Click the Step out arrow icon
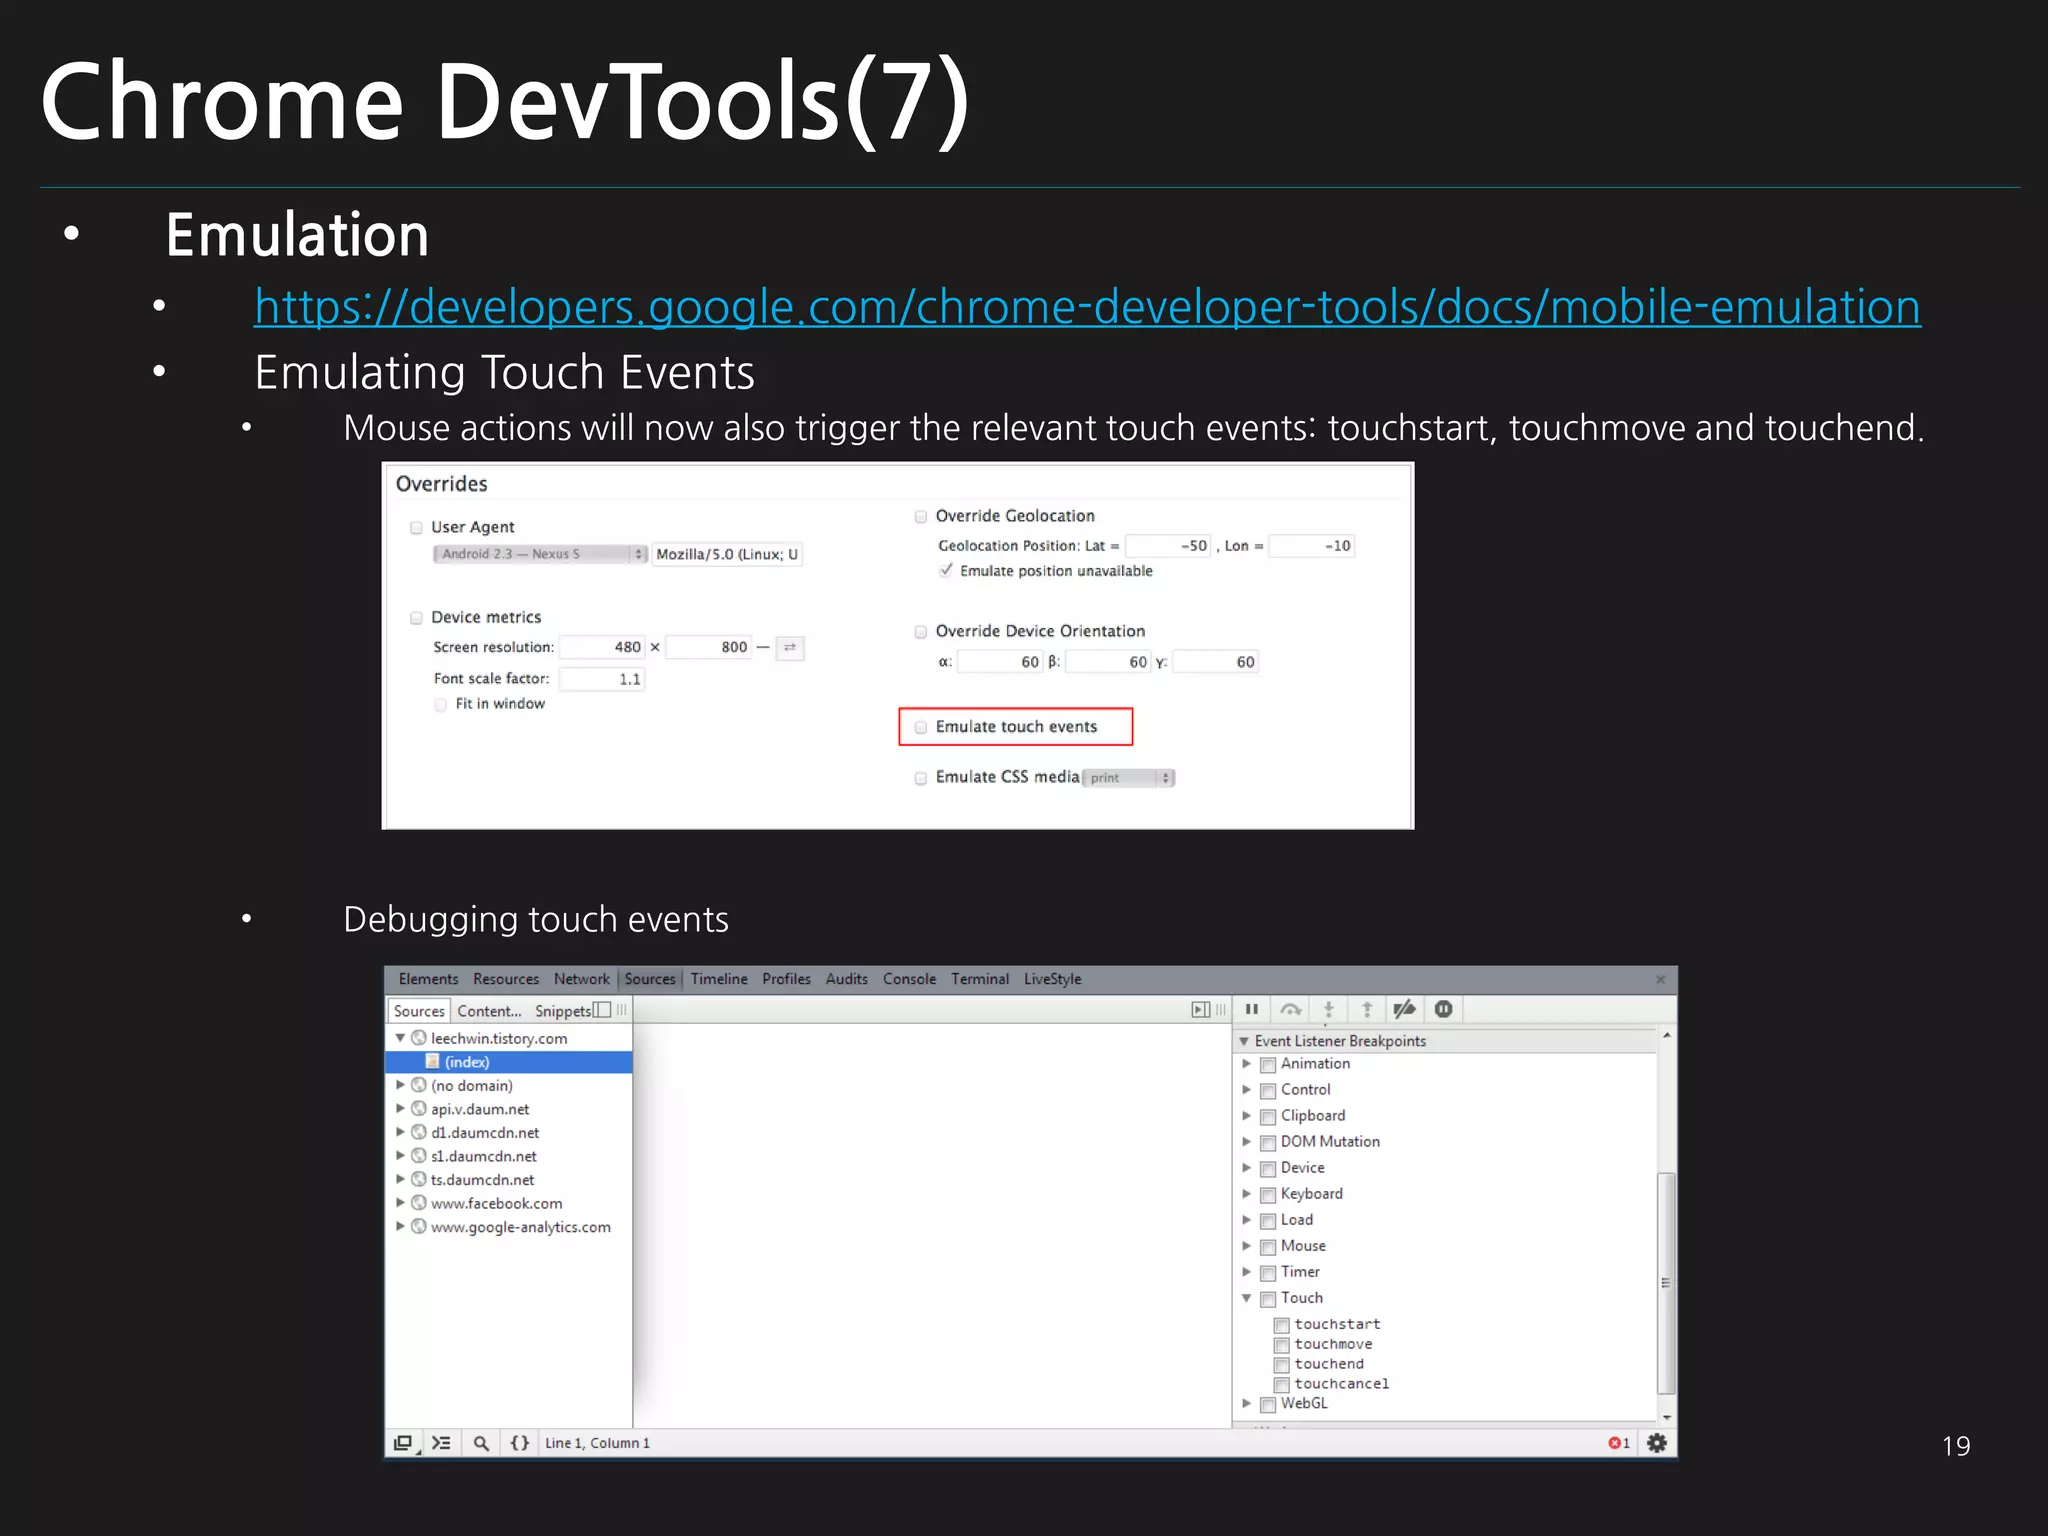The width and height of the screenshot is (2048, 1536). click(1367, 1009)
